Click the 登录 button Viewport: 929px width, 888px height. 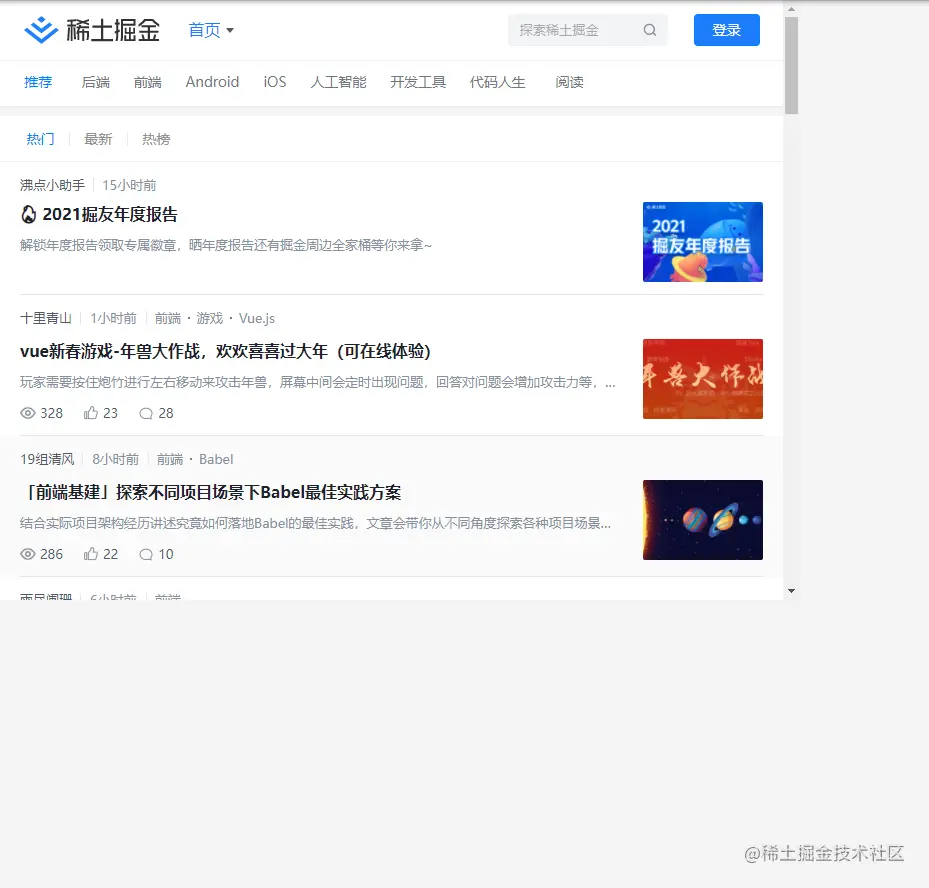pyautogui.click(x=726, y=30)
